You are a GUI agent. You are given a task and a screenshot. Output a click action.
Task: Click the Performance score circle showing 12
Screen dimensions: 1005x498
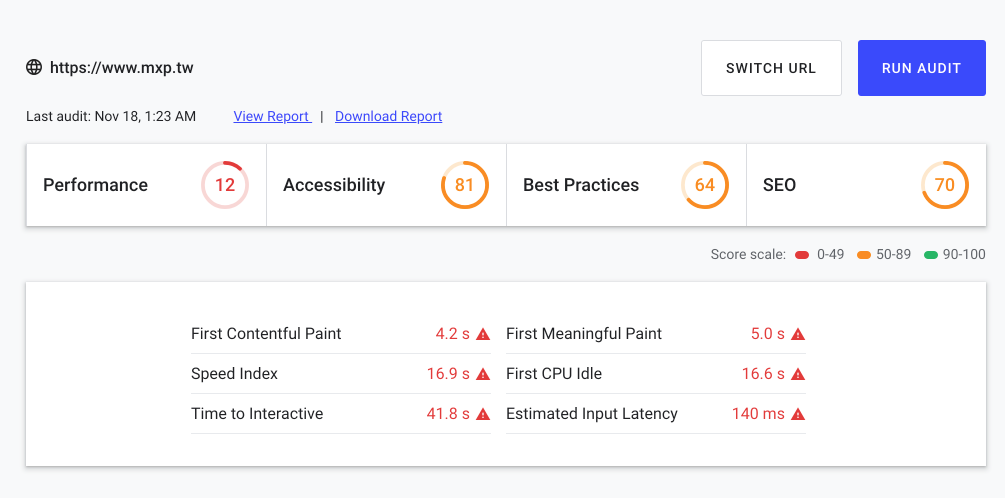[x=225, y=185]
